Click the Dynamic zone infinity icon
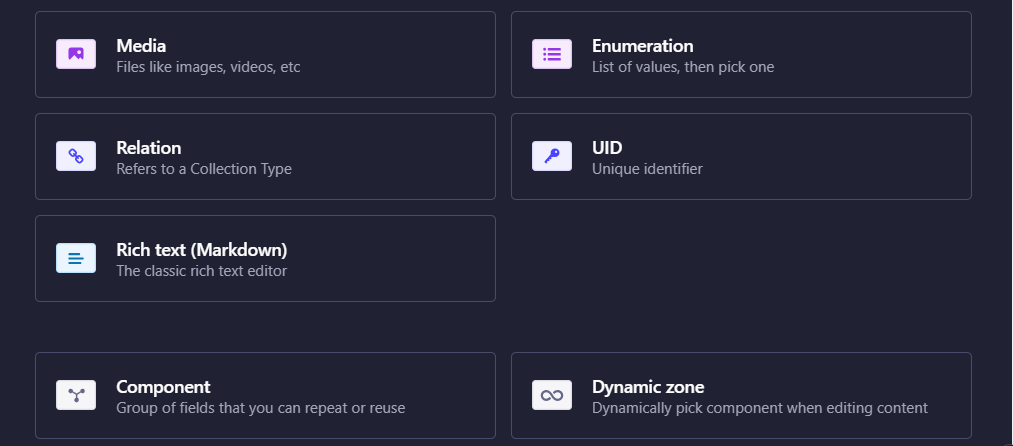 [x=552, y=395]
